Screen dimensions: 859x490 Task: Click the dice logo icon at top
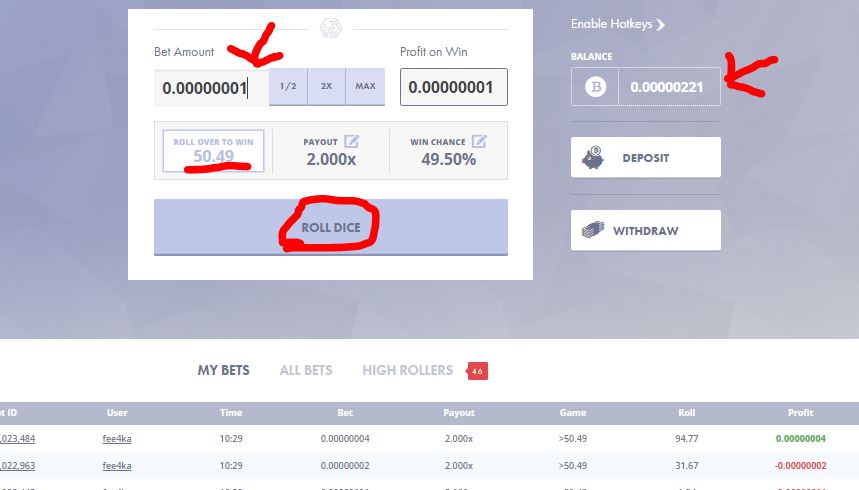[x=331, y=27]
